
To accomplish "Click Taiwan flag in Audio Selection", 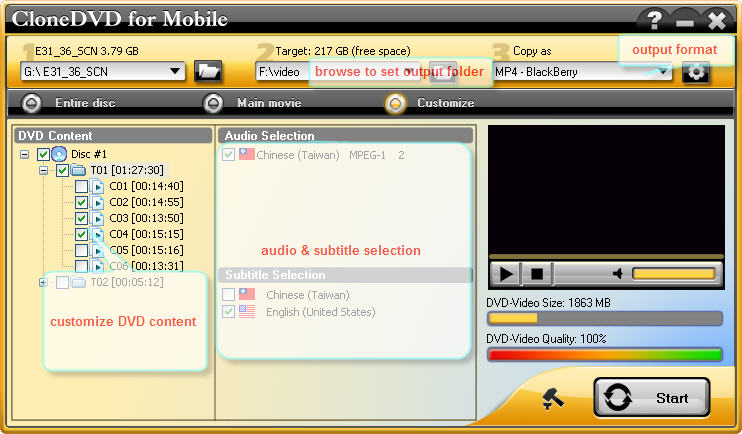I will click(247, 154).
